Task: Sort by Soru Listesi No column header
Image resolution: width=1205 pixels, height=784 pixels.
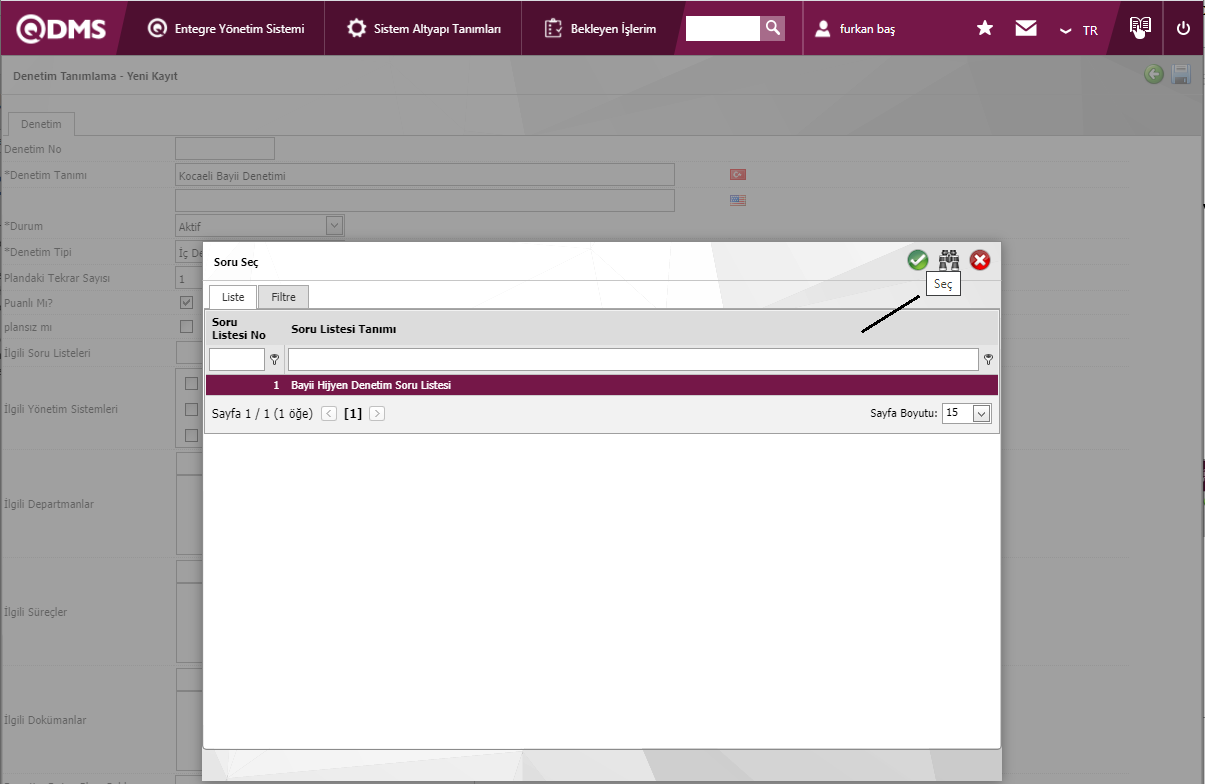Action: (x=239, y=328)
